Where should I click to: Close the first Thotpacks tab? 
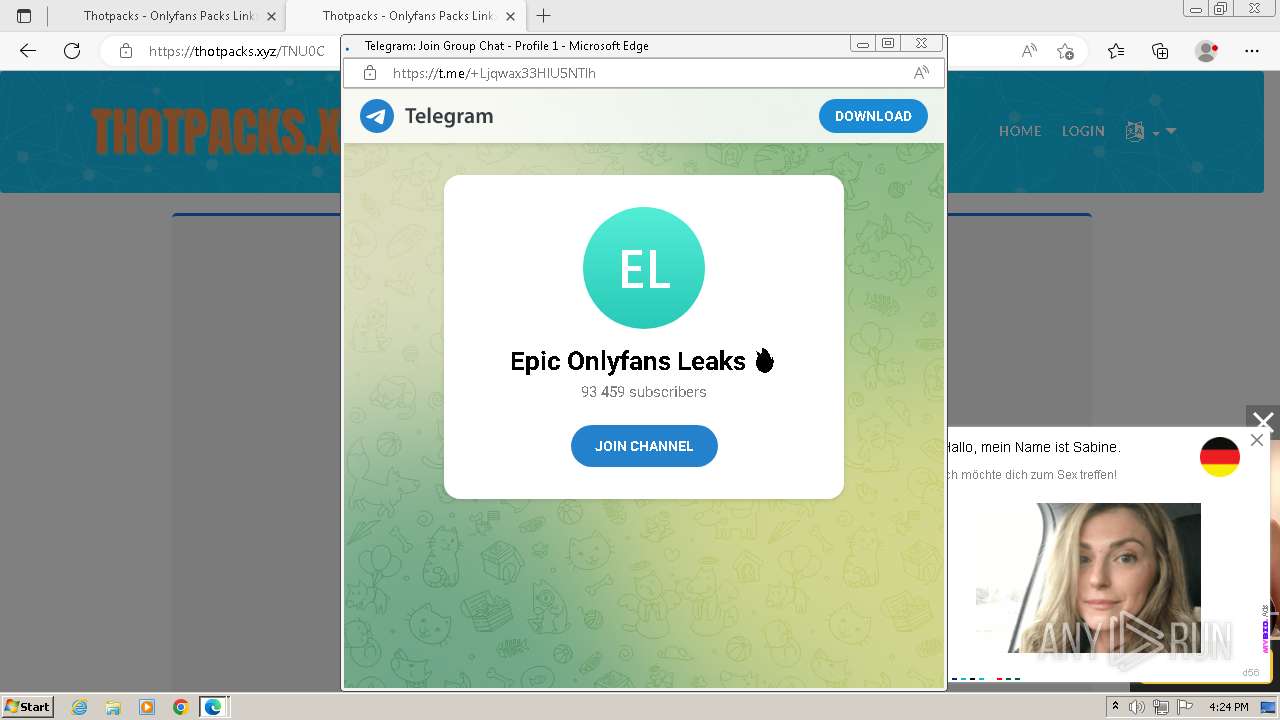coord(271,16)
